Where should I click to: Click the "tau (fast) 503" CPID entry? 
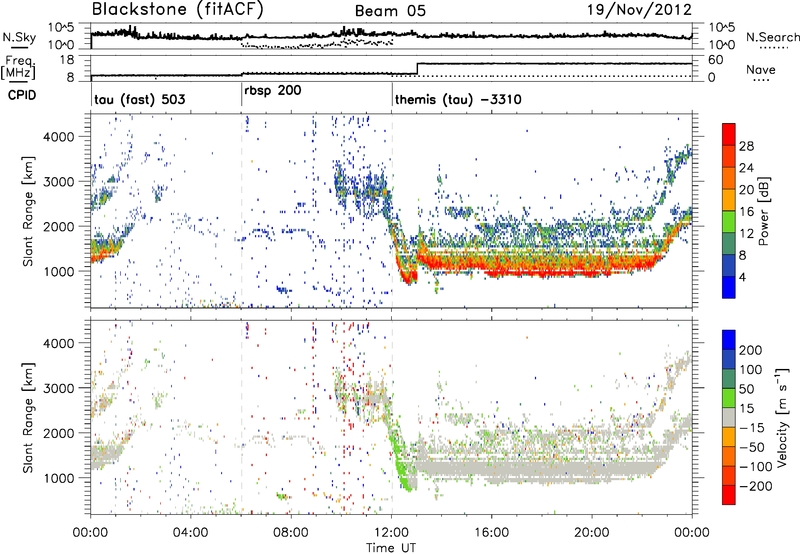point(140,99)
